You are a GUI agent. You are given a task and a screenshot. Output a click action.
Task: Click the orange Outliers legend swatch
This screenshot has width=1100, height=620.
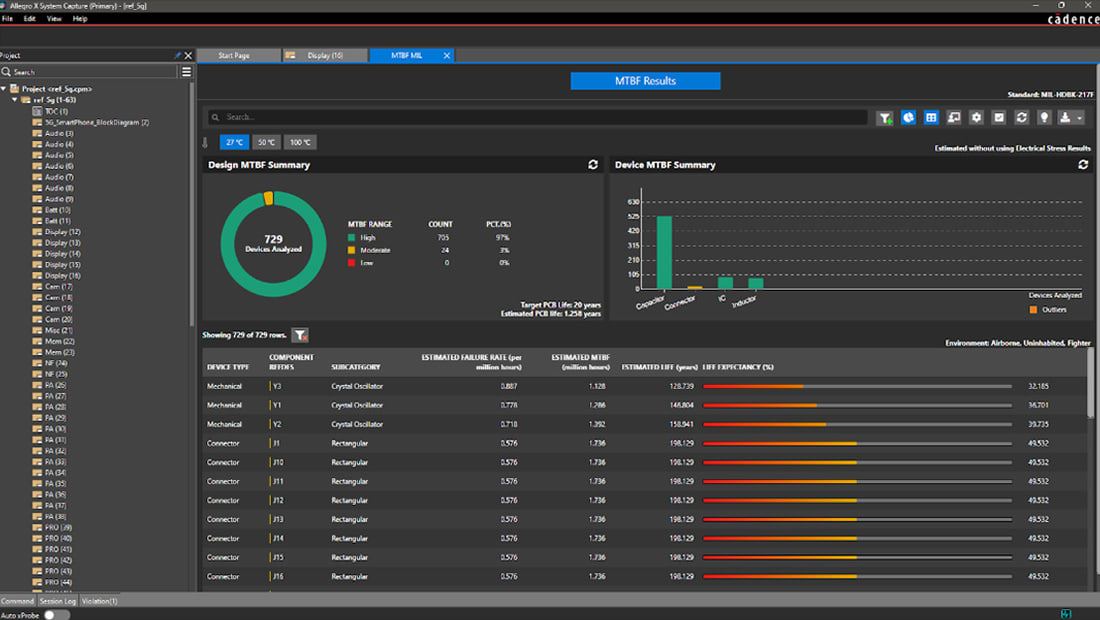coord(1033,309)
